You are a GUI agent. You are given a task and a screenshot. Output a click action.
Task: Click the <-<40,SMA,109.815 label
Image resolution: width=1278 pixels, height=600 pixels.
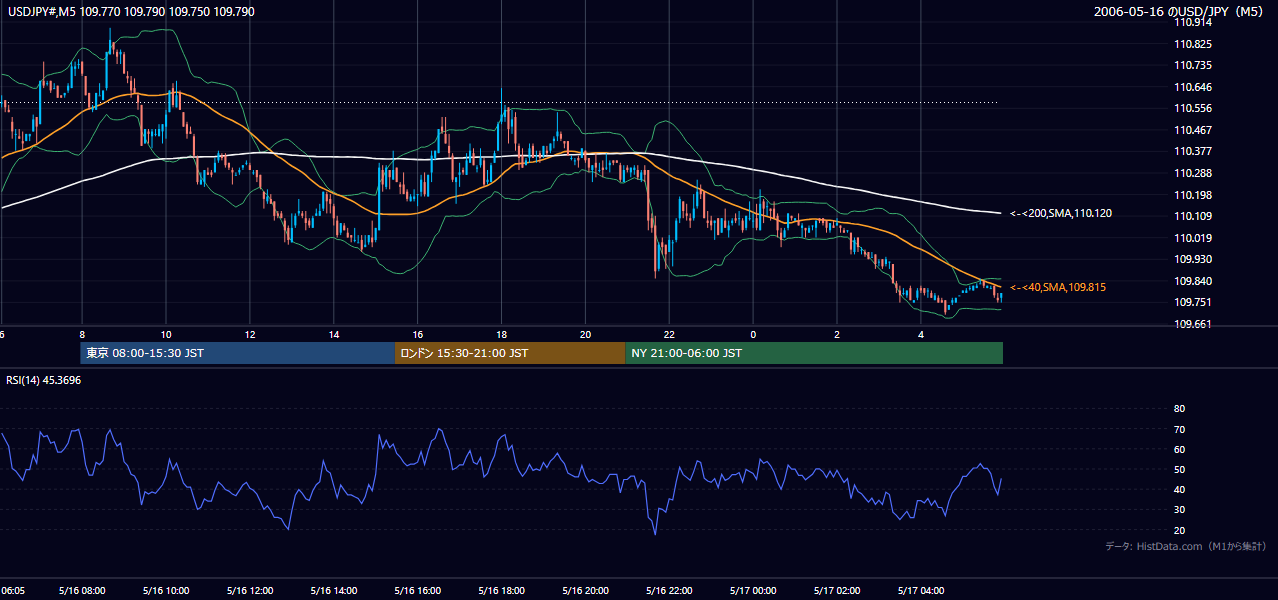[x=1058, y=287]
